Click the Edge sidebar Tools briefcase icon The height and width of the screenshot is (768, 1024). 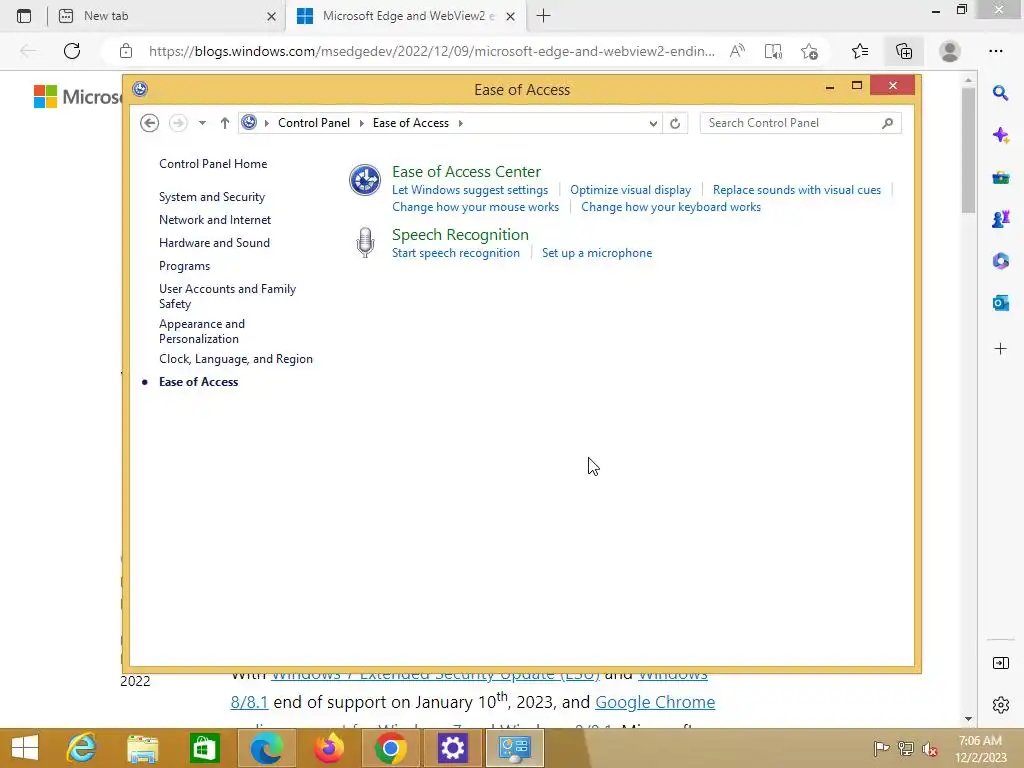tap(1000, 177)
